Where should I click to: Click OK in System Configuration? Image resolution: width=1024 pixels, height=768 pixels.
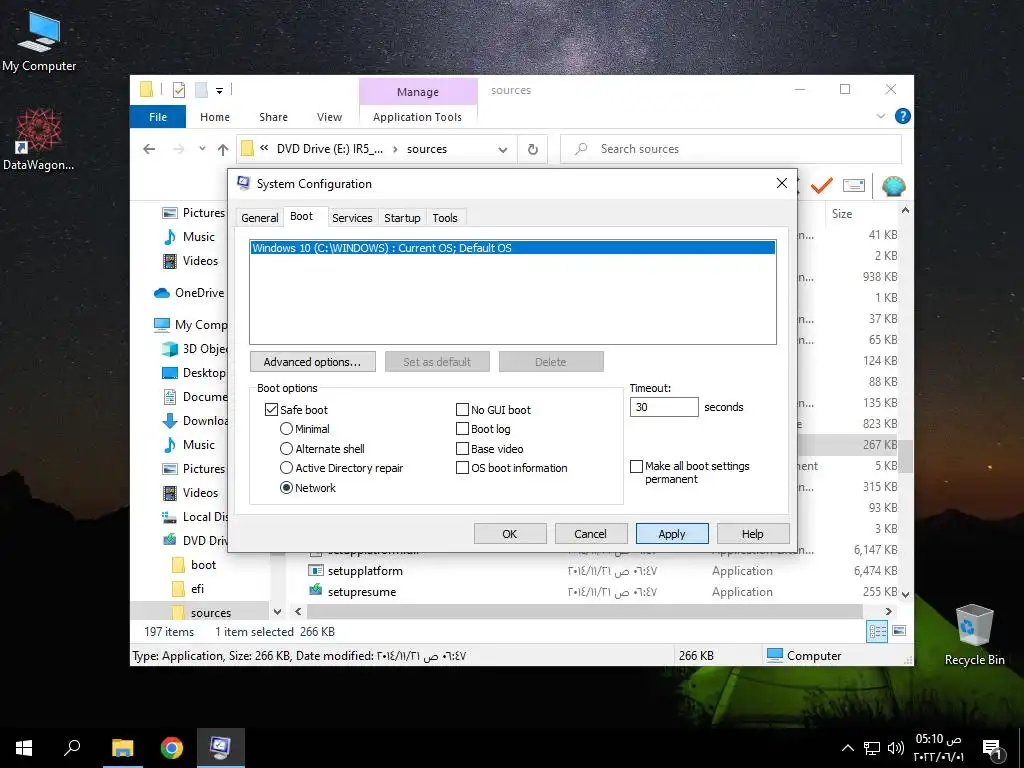click(510, 534)
